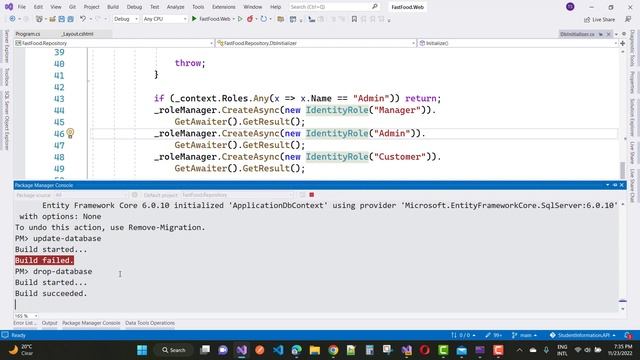Click the Live Share button
Screen dimensions: 640x360
click(599, 20)
